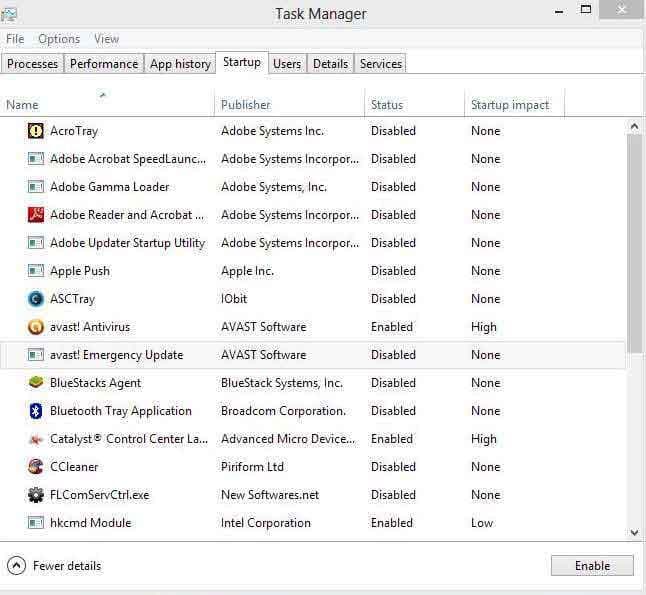Screen dimensions: 646x595
Task: Click Adobe Systems Inc. publisher cell
Action: (272, 131)
